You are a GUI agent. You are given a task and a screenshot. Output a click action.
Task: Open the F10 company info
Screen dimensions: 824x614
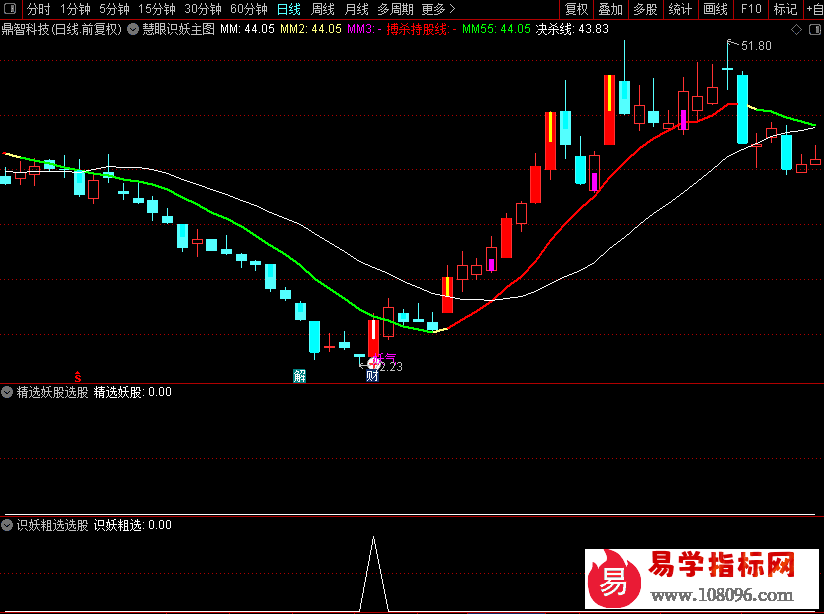click(x=751, y=9)
